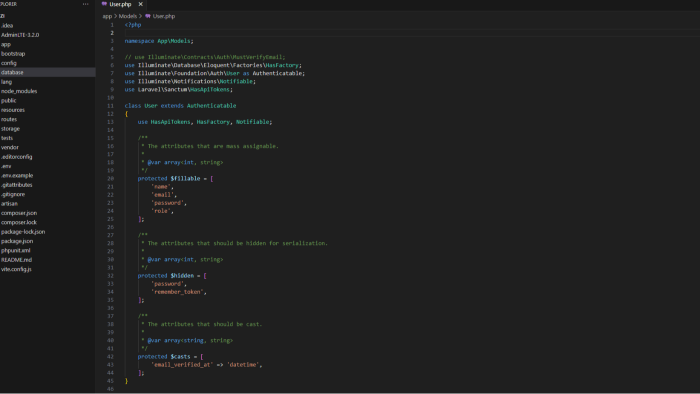Click the 'namespace App\Models;' line

pos(159,41)
